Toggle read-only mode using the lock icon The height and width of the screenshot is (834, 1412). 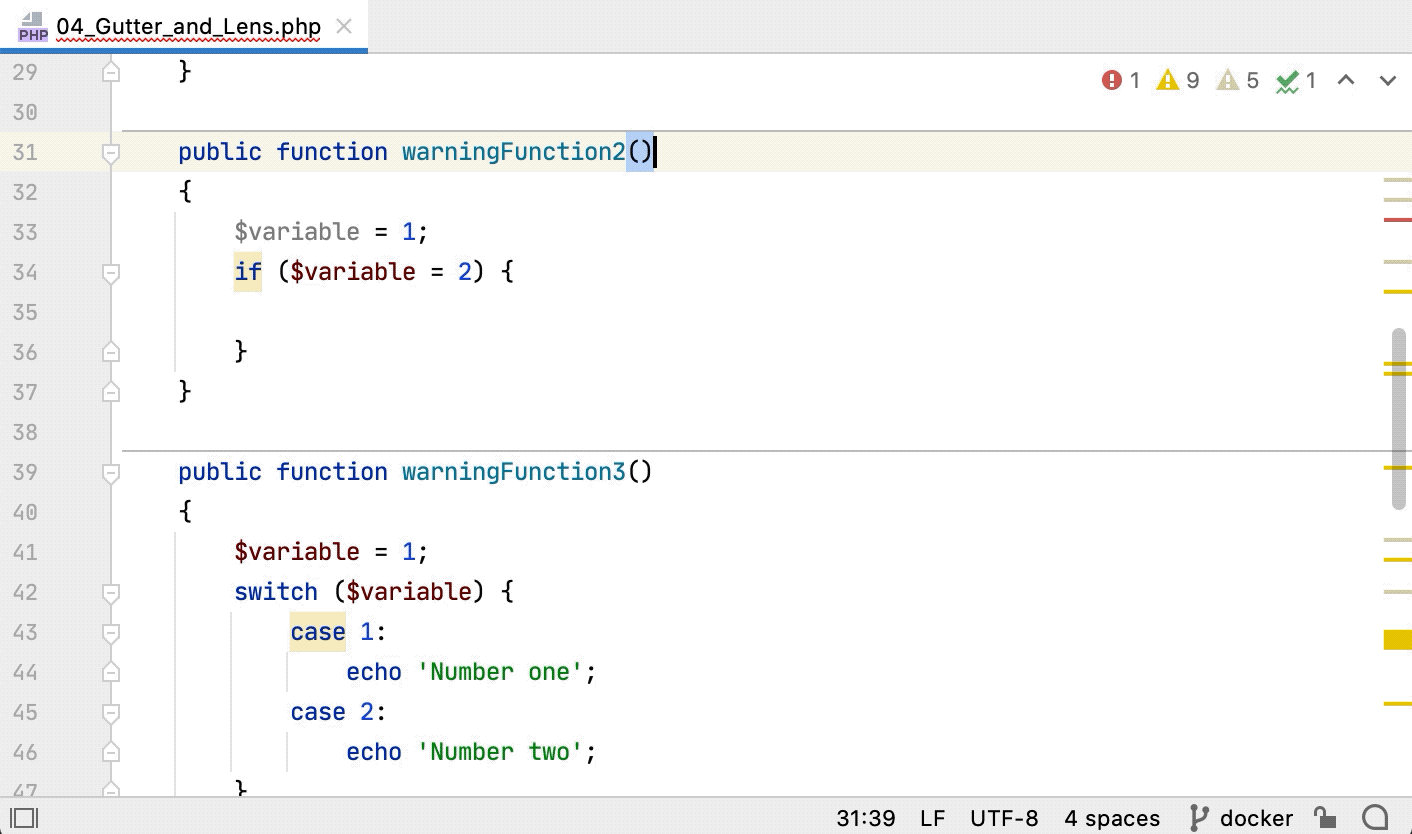click(1326, 817)
